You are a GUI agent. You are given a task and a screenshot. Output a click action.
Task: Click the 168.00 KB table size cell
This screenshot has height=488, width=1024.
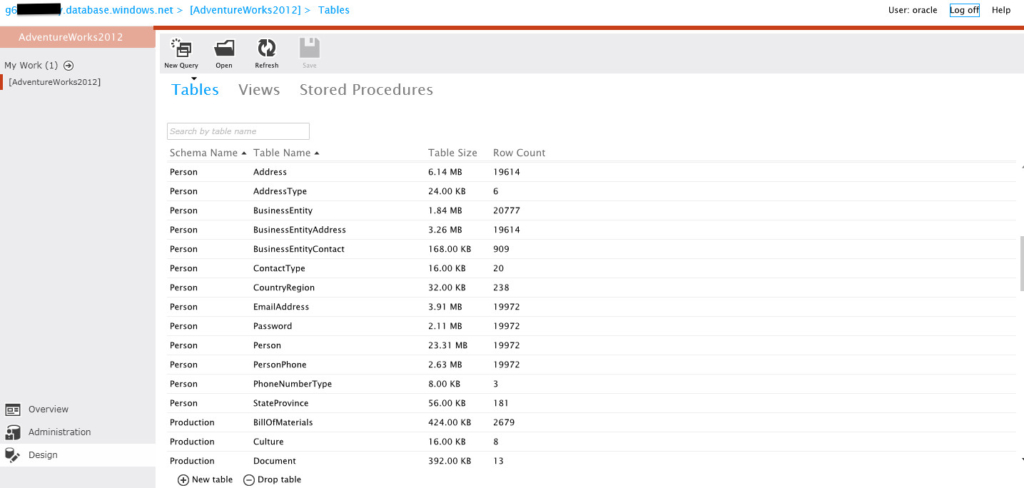point(450,249)
